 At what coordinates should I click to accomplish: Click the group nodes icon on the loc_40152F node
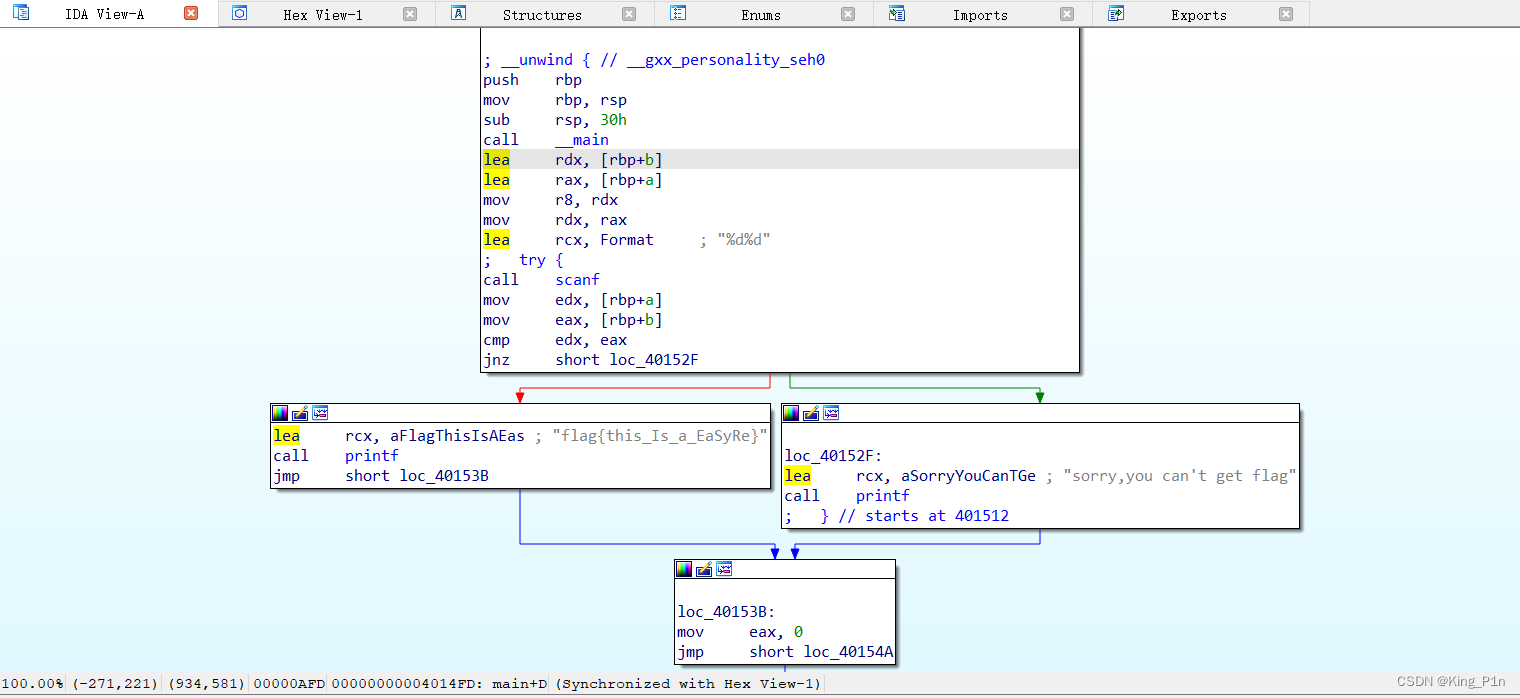[831, 413]
